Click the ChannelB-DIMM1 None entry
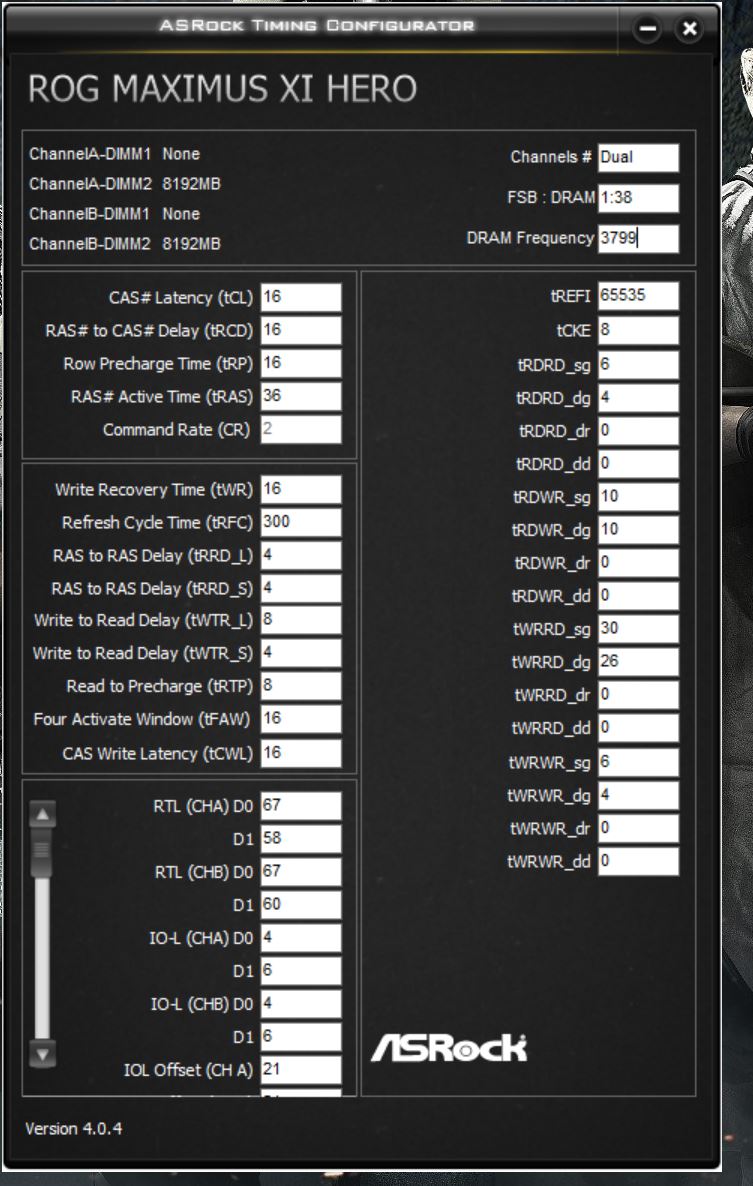753x1186 pixels. click(x=114, y=214)
